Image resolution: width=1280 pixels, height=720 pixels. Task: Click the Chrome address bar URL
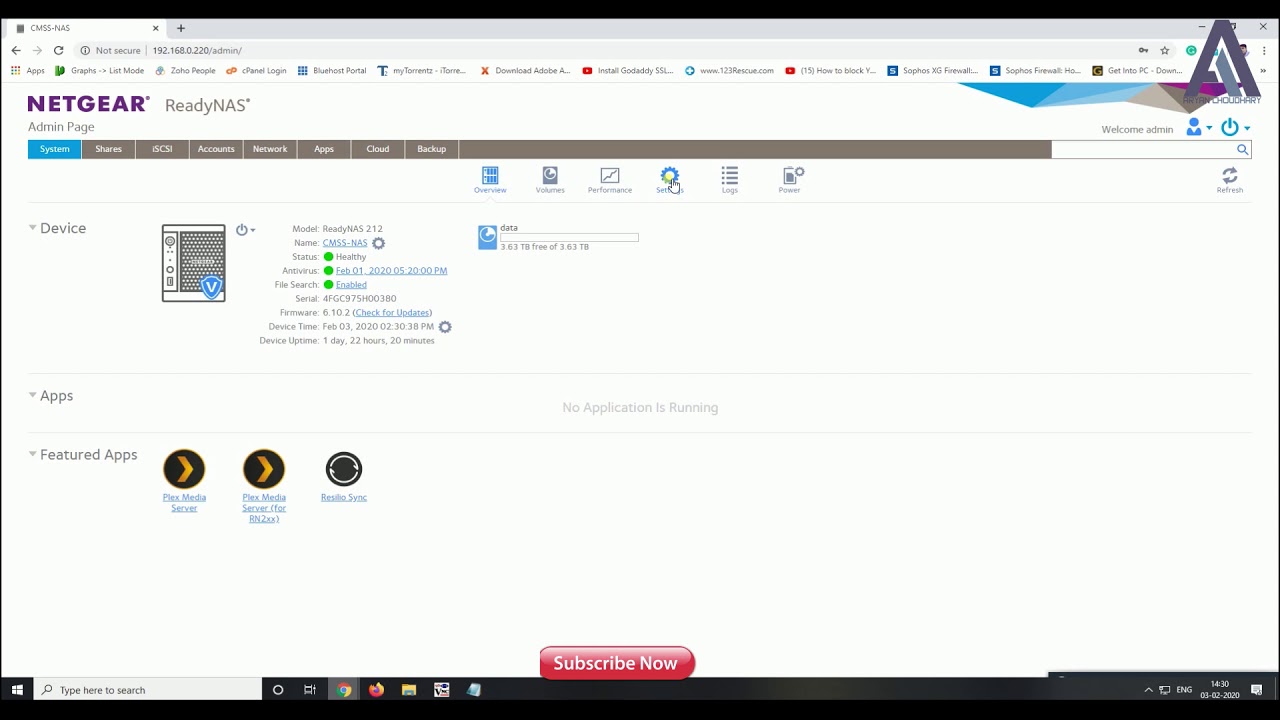pos(197,50)
